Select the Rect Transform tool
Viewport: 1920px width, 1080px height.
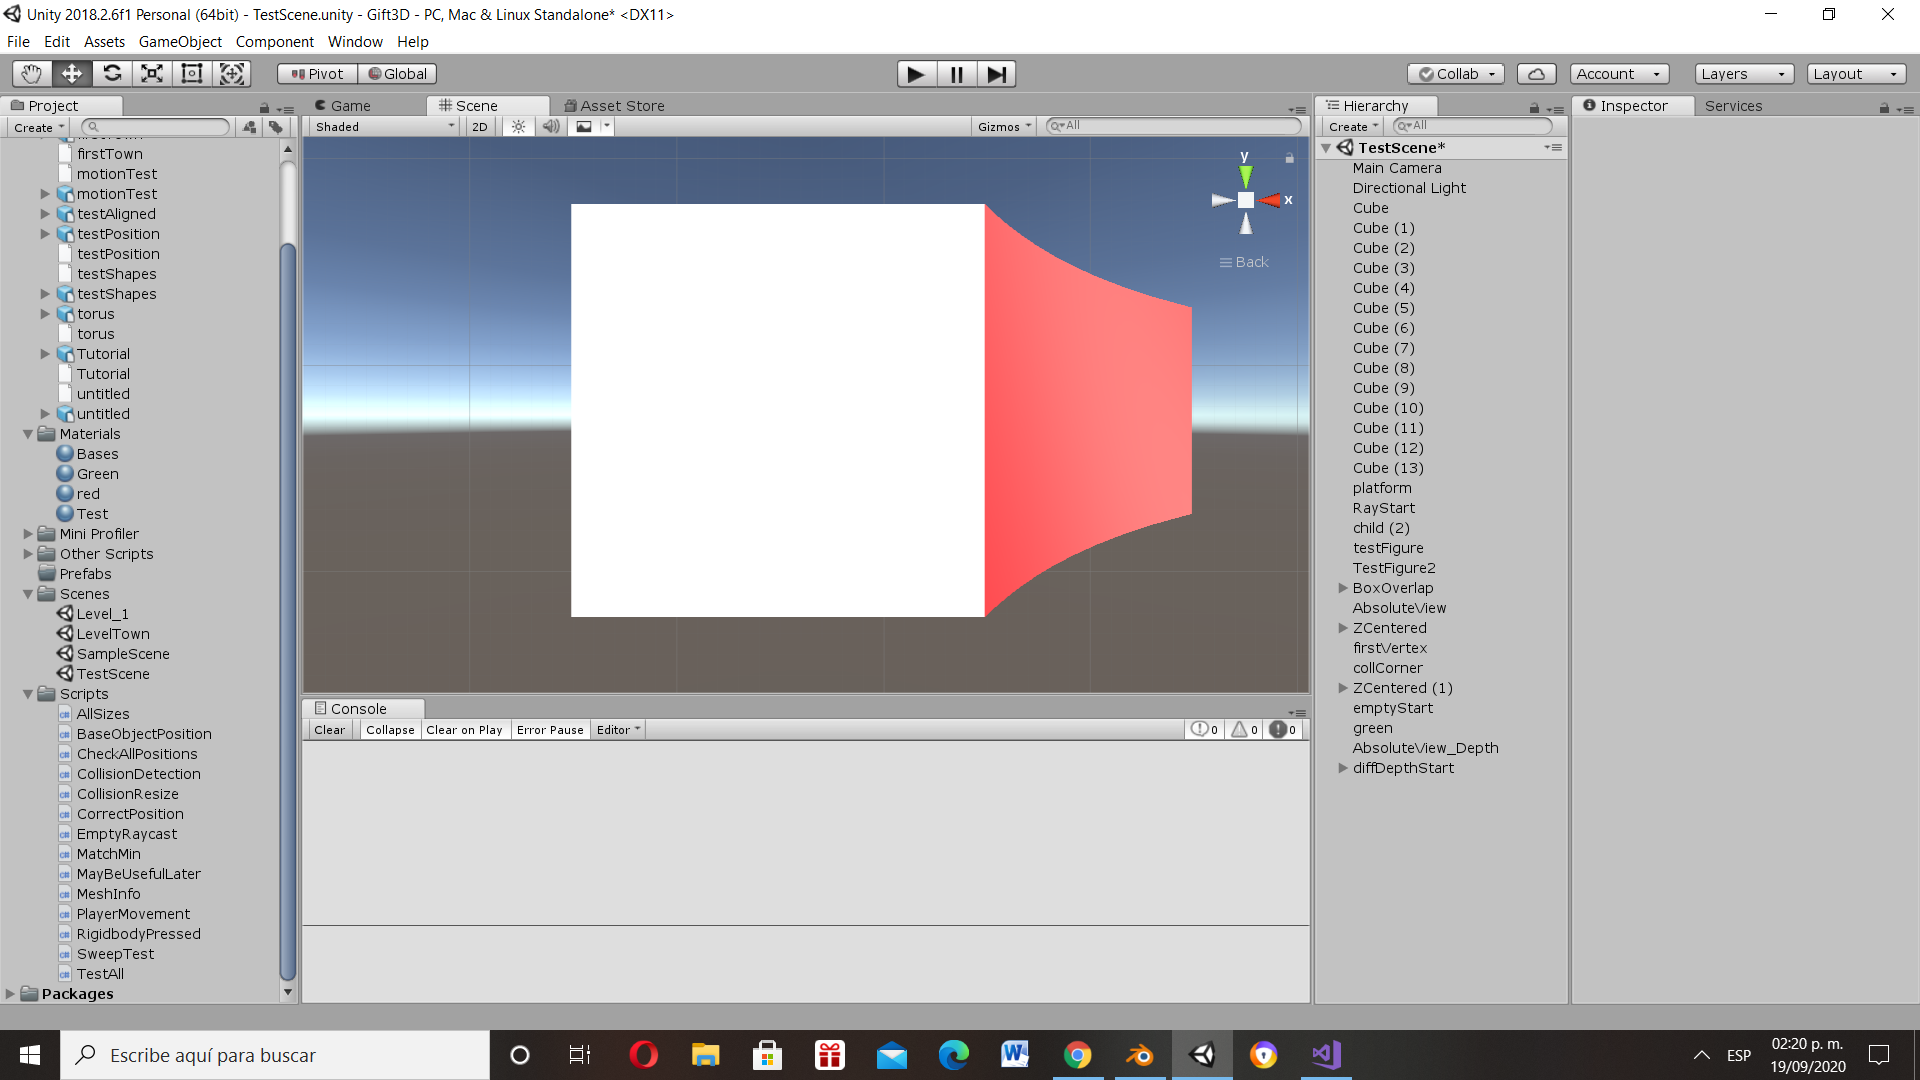pos(192,73)
